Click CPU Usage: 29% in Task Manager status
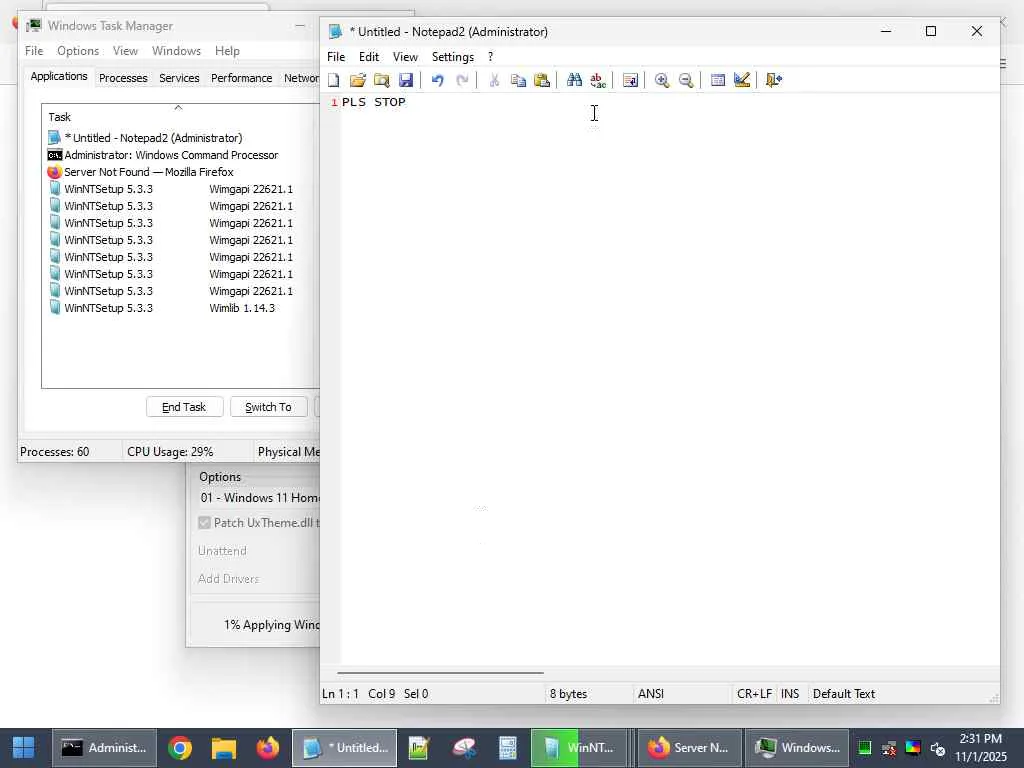The width and height of the screenshot is (1024, 768). 170,451
